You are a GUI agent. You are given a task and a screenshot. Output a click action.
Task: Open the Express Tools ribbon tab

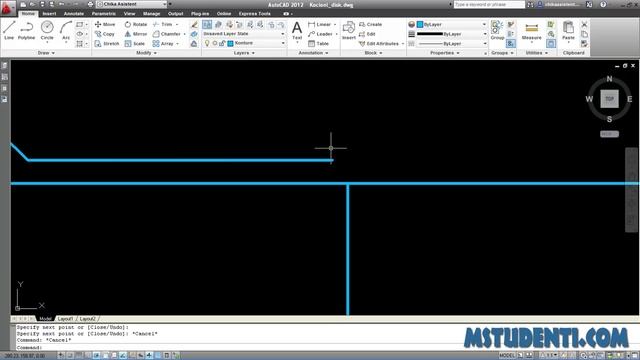pyautogui.click(x=254, y=13)
